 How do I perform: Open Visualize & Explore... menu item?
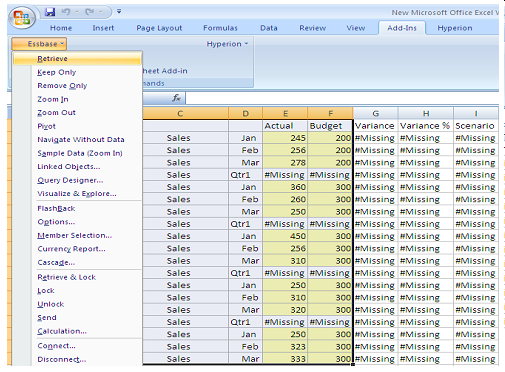click(77, 194)
